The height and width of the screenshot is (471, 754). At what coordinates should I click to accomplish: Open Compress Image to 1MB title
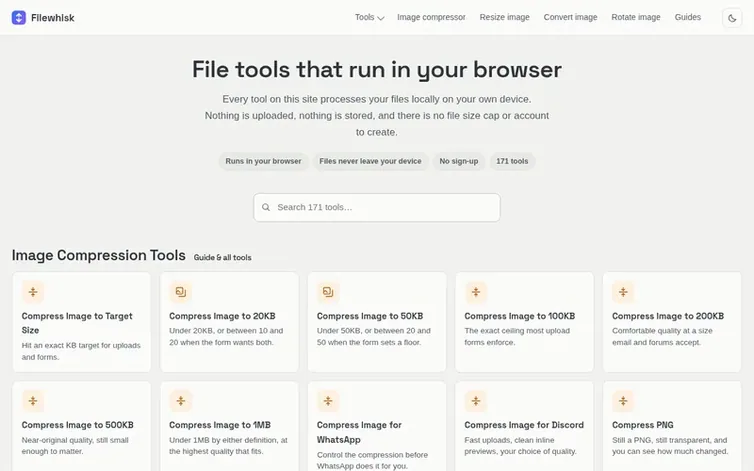[x=220, y=425]
